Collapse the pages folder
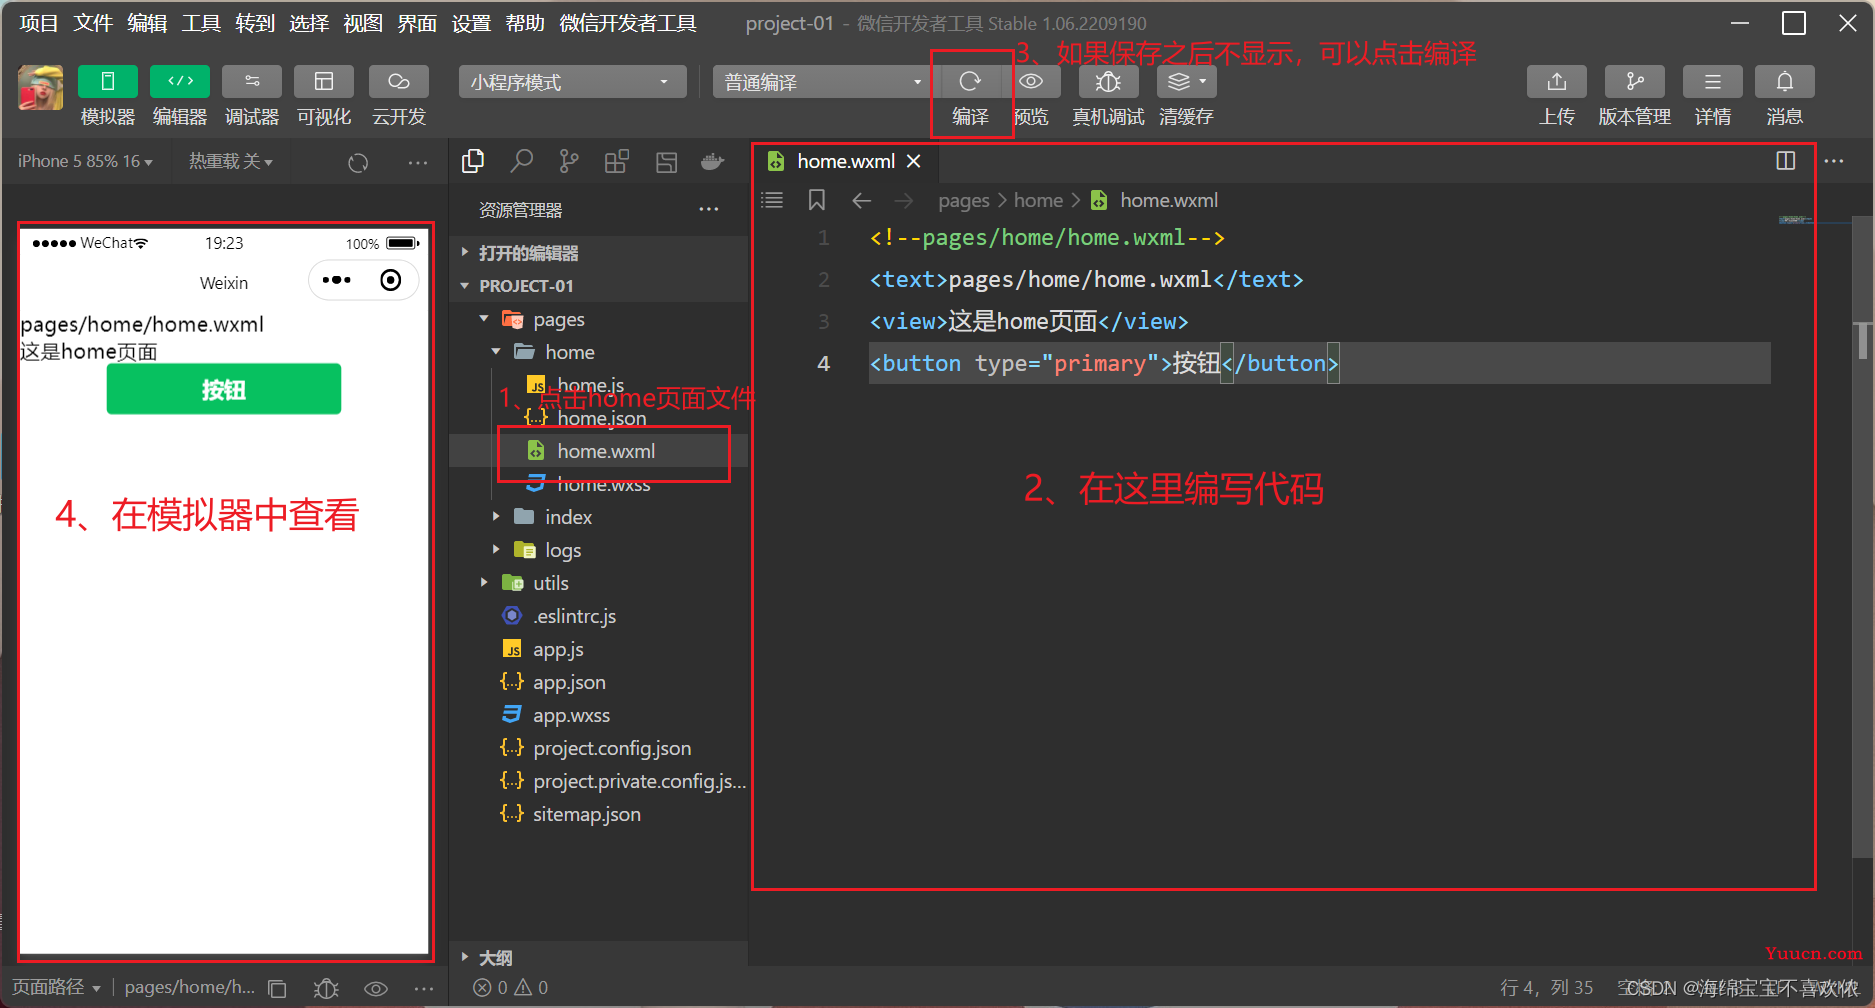Screen dimensions: 1875x1008 tap(598, 320)
